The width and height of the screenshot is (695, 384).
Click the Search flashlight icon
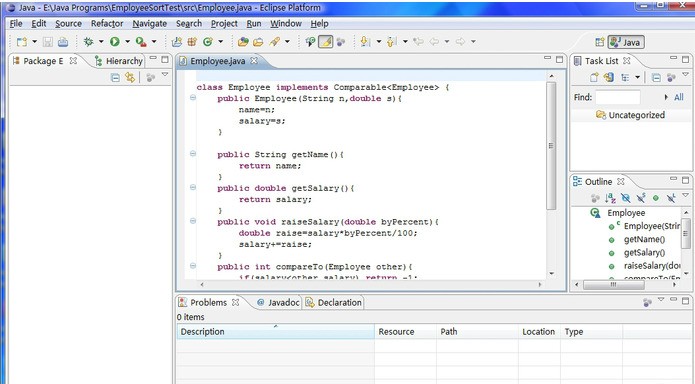(x=274, y=42)
